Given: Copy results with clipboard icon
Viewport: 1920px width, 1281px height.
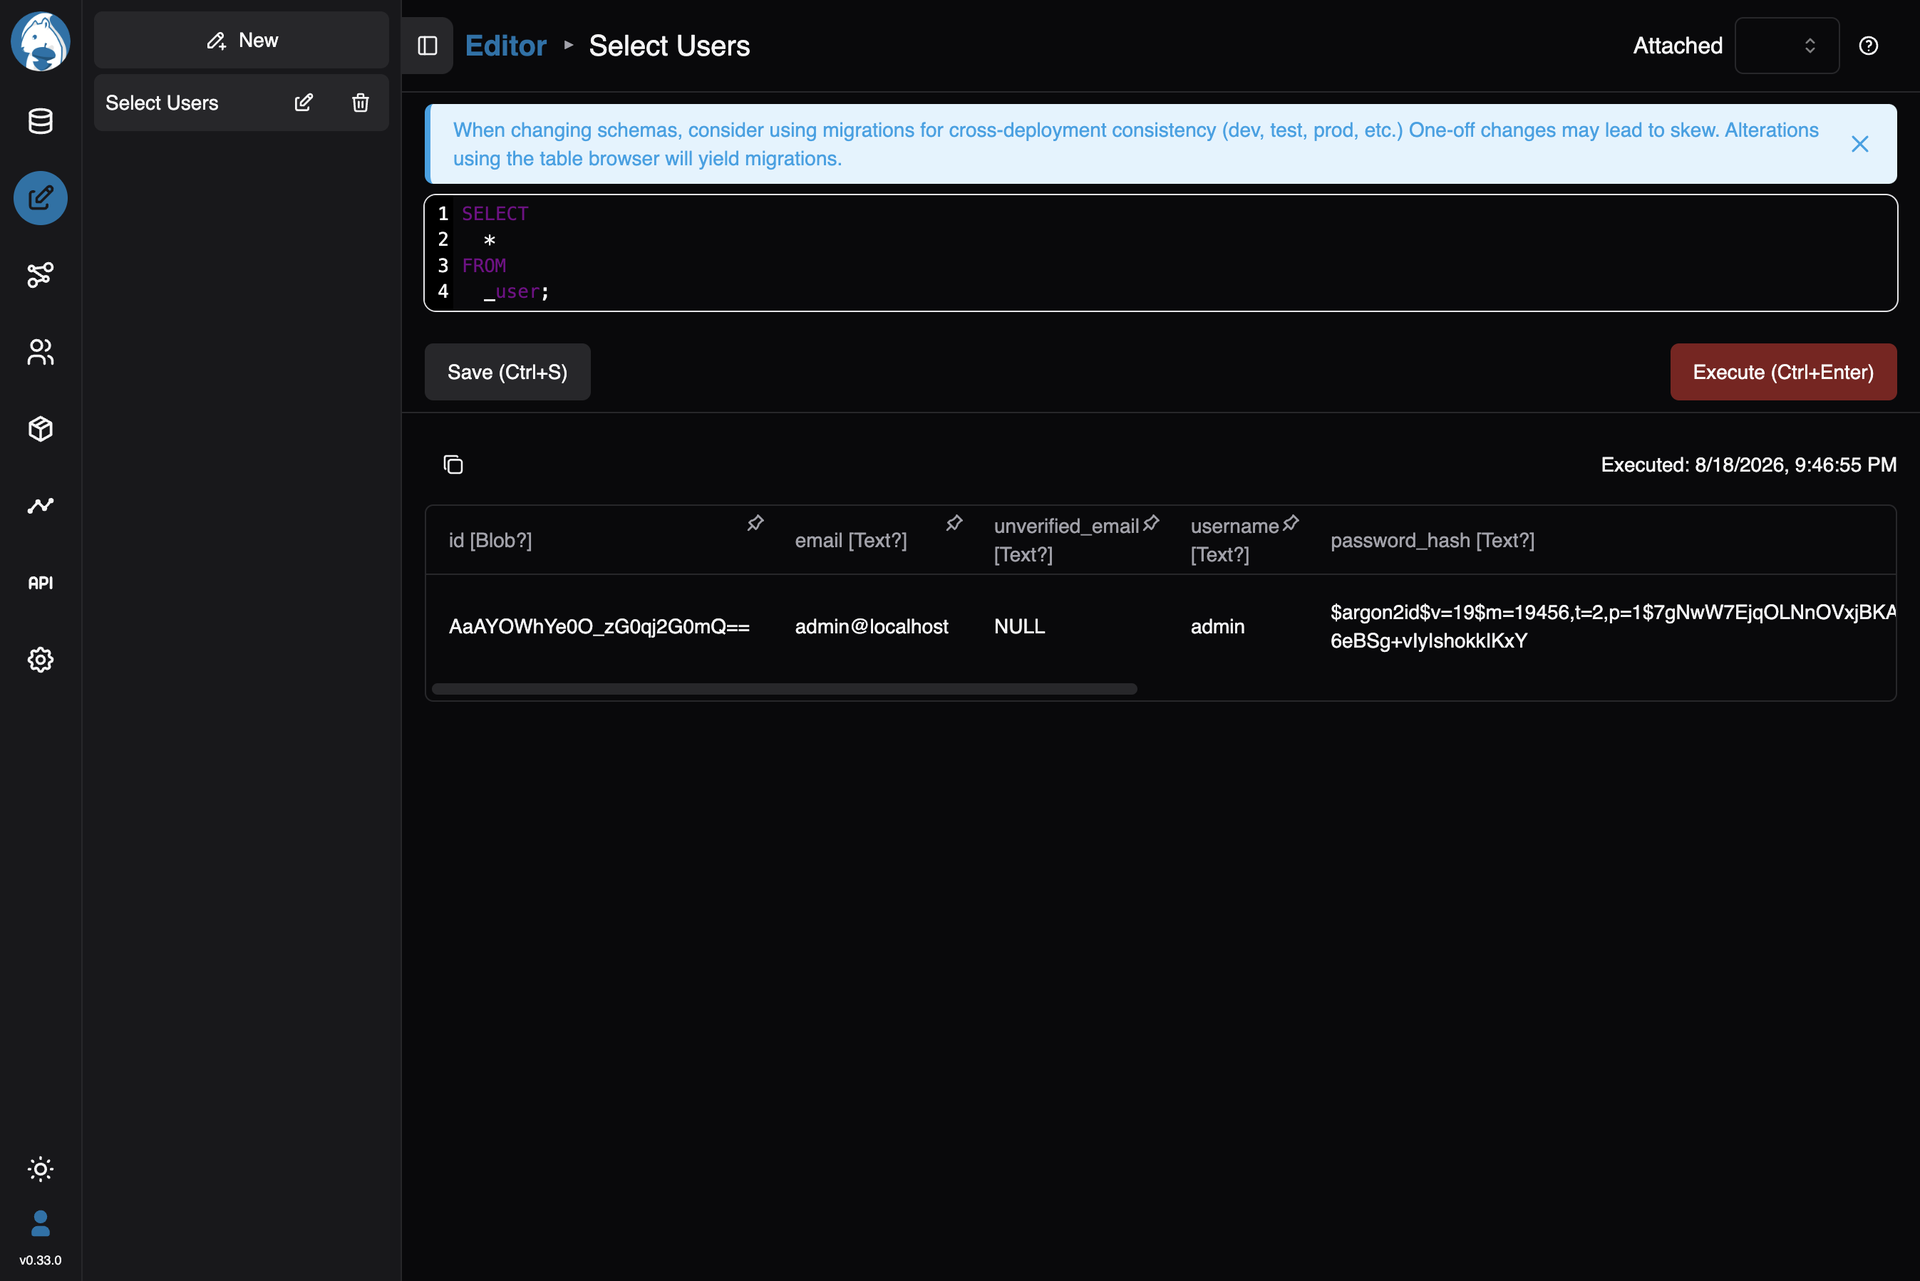Looking at the screenshot, I should pyautogui.click(x=453, y=464).
